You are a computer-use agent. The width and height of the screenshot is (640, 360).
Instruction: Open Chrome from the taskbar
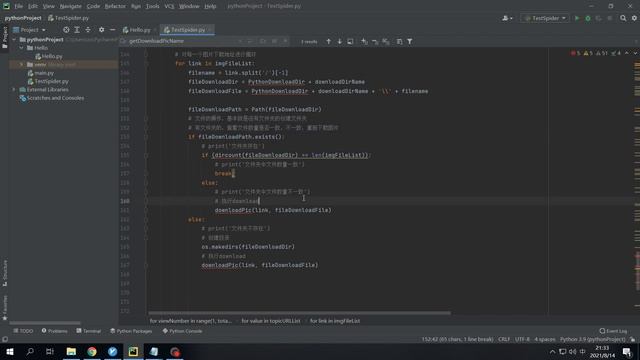pos(92,351)
